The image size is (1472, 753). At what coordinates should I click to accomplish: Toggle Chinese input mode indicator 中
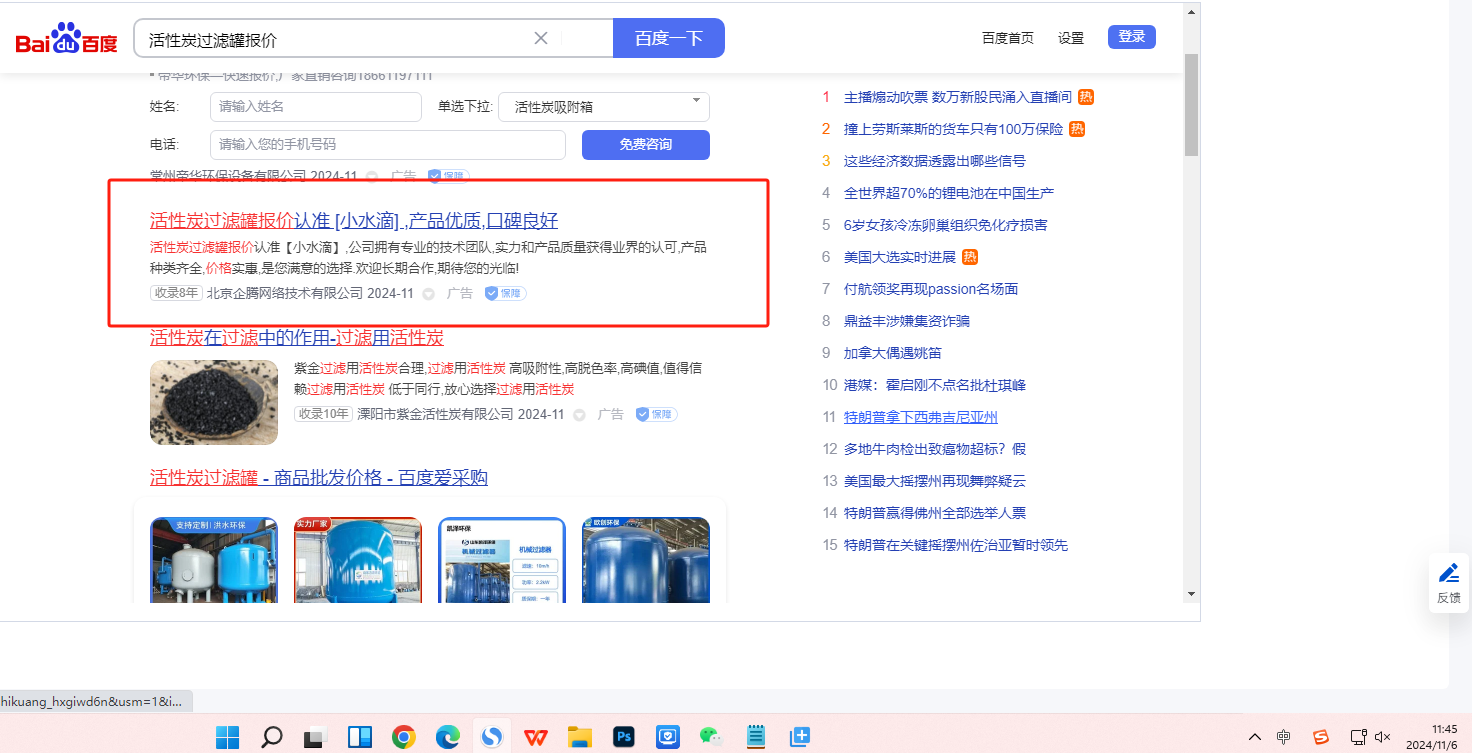tap(1284, 738)
